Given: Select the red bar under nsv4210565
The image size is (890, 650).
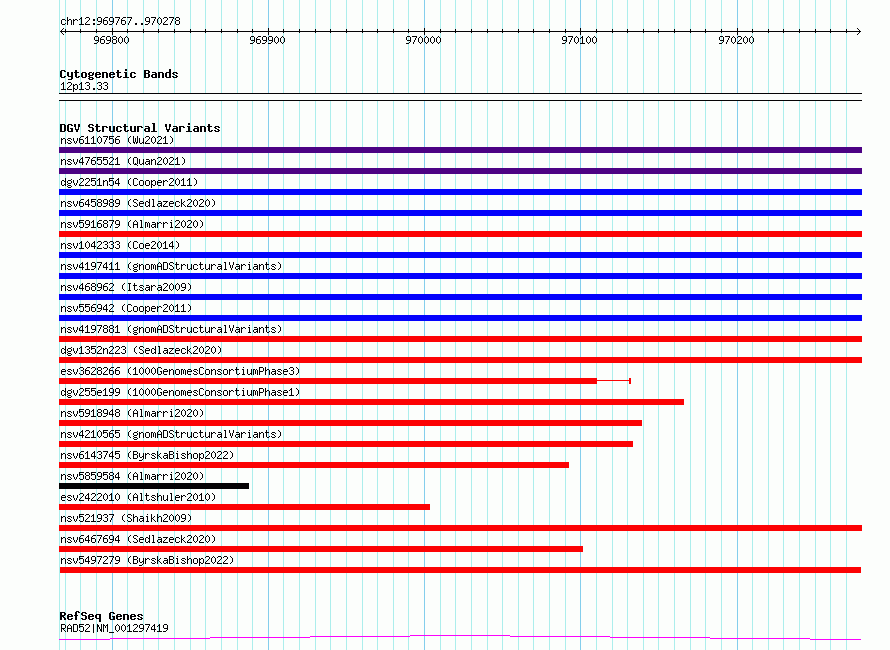Looking at the screenshot, I should 346,444.
